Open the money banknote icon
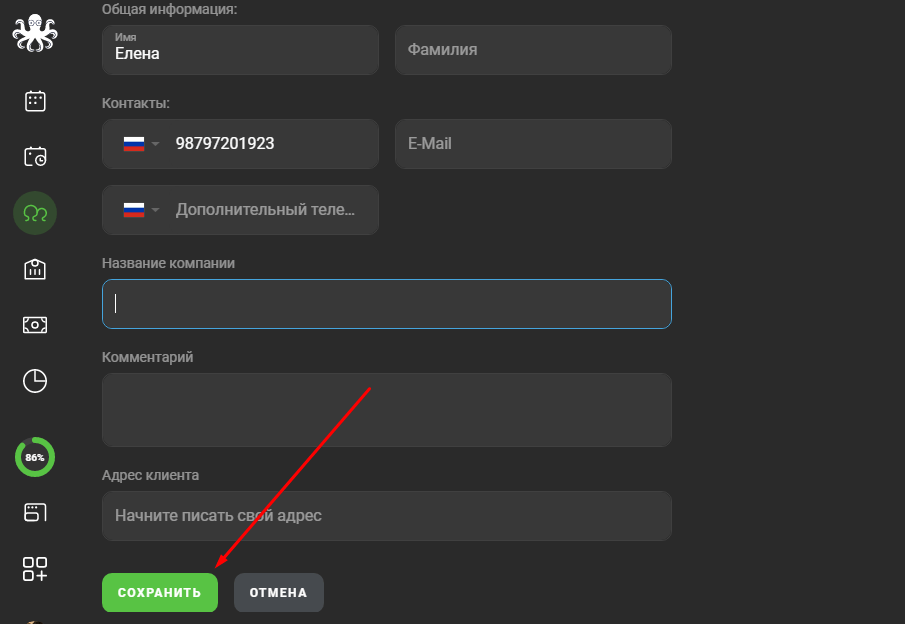Image resolution: width=905 pixels, height=624 pixels. coord(35,325)
